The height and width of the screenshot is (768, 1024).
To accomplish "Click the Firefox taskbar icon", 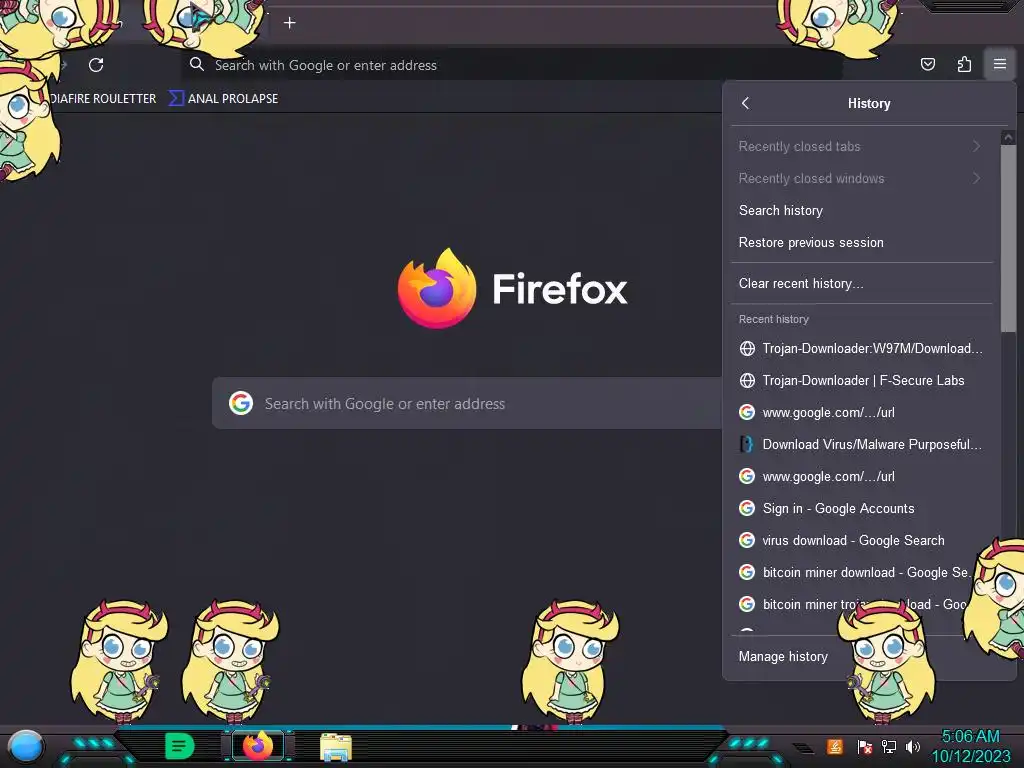I will point(258,746).
